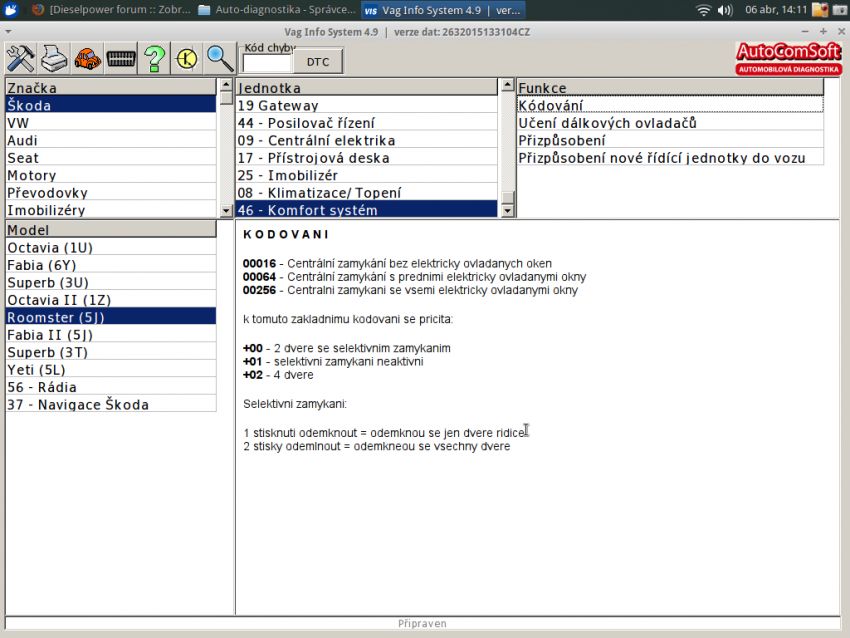Viewport: 850px width, 638px height.
Task: Select Škoda in Značka list
Action: (111, 105)
